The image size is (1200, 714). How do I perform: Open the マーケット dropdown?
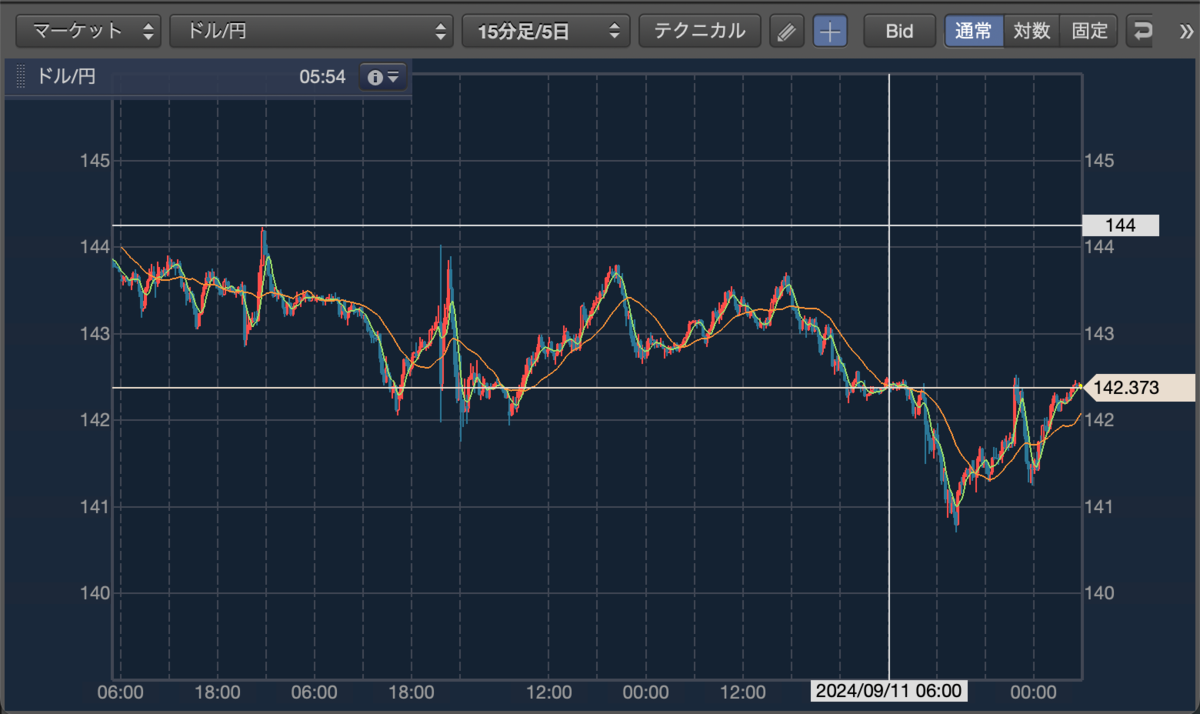pos(89,31)
